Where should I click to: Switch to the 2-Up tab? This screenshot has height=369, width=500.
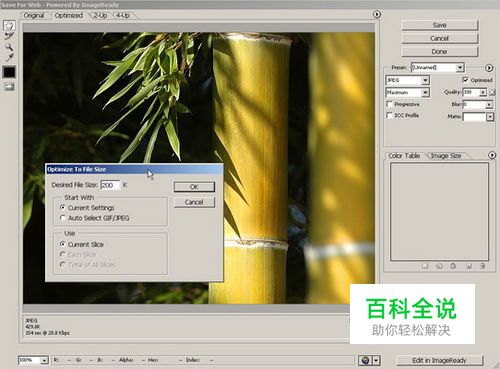pos(100,15)
